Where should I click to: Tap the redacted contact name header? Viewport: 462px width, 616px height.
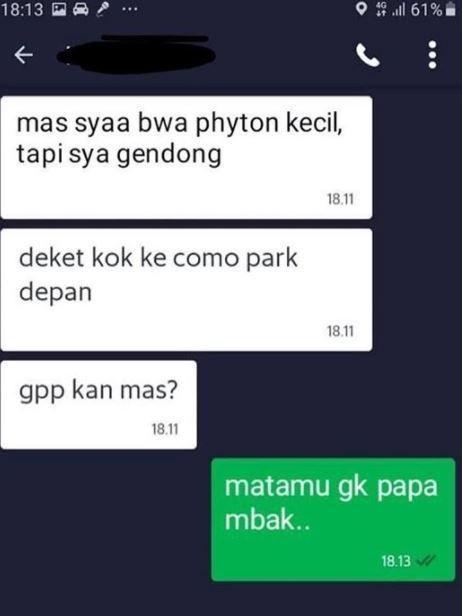pyautogui.click(x=136, y=55)
